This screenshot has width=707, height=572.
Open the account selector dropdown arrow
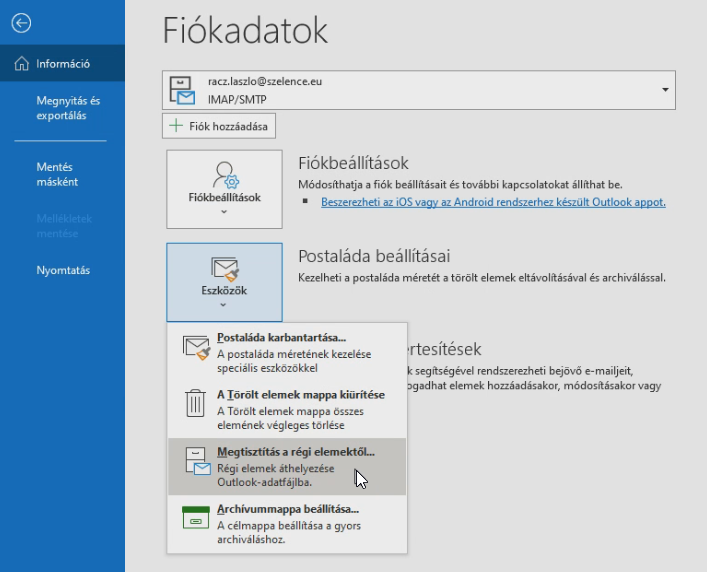click(x=665, y=90)
